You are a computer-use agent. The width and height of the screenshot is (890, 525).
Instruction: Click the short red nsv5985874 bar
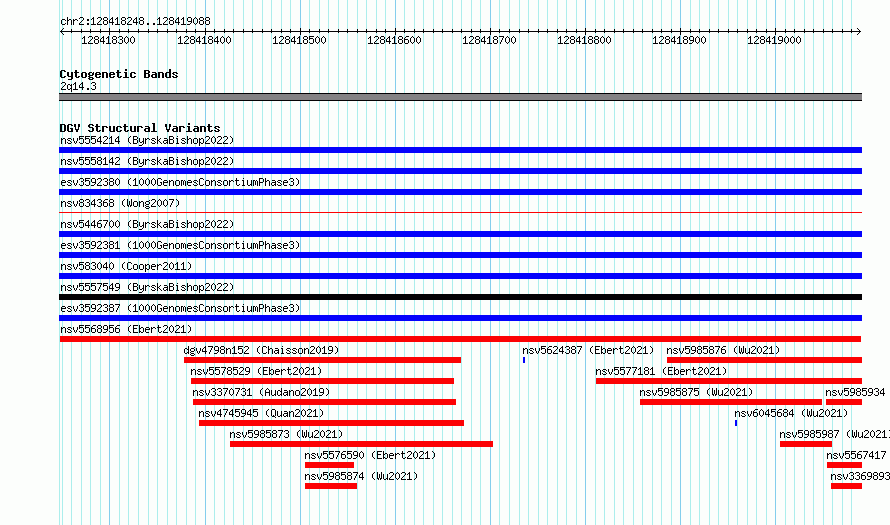331,486
